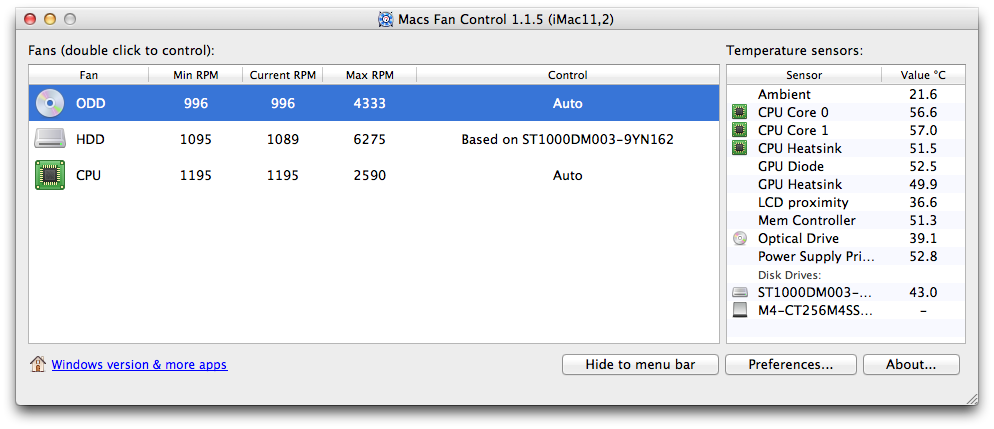
Task: Click Based on ST1000DM003-9YN162 control text
Action: click(x=567, y=139)
